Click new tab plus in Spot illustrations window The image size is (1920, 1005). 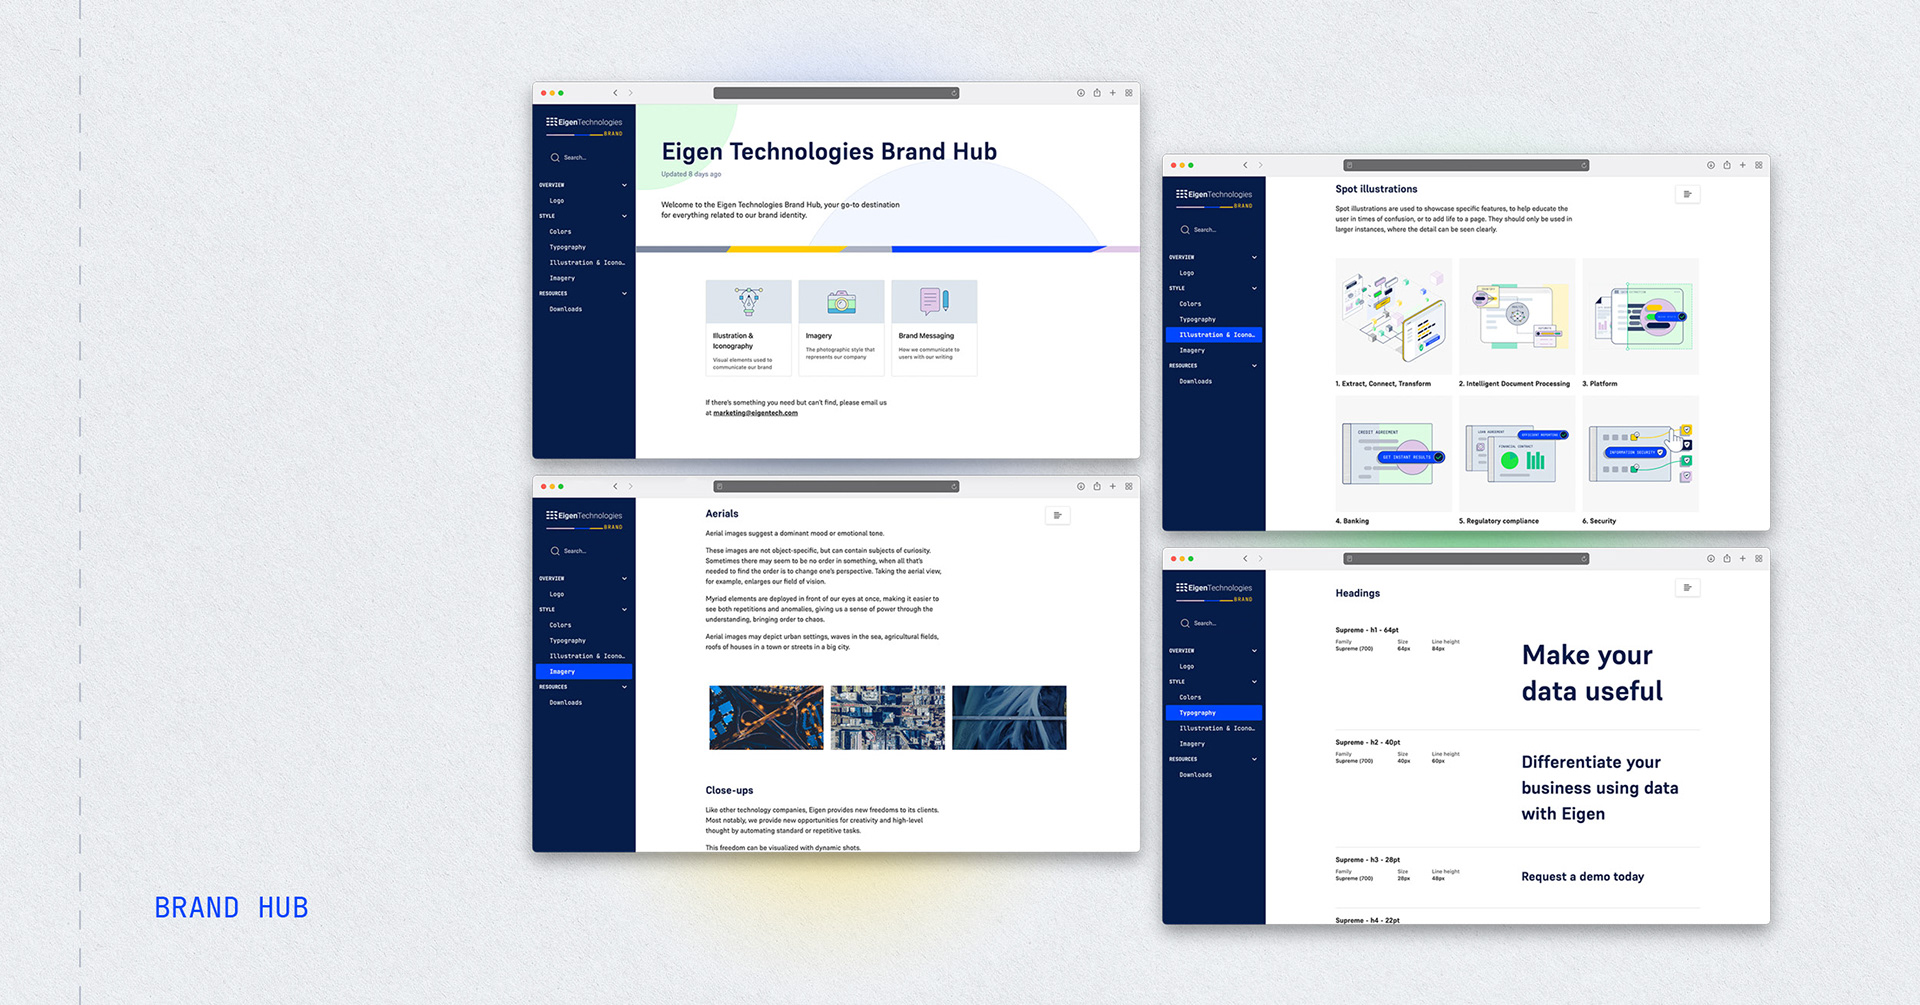(1743, 165)
